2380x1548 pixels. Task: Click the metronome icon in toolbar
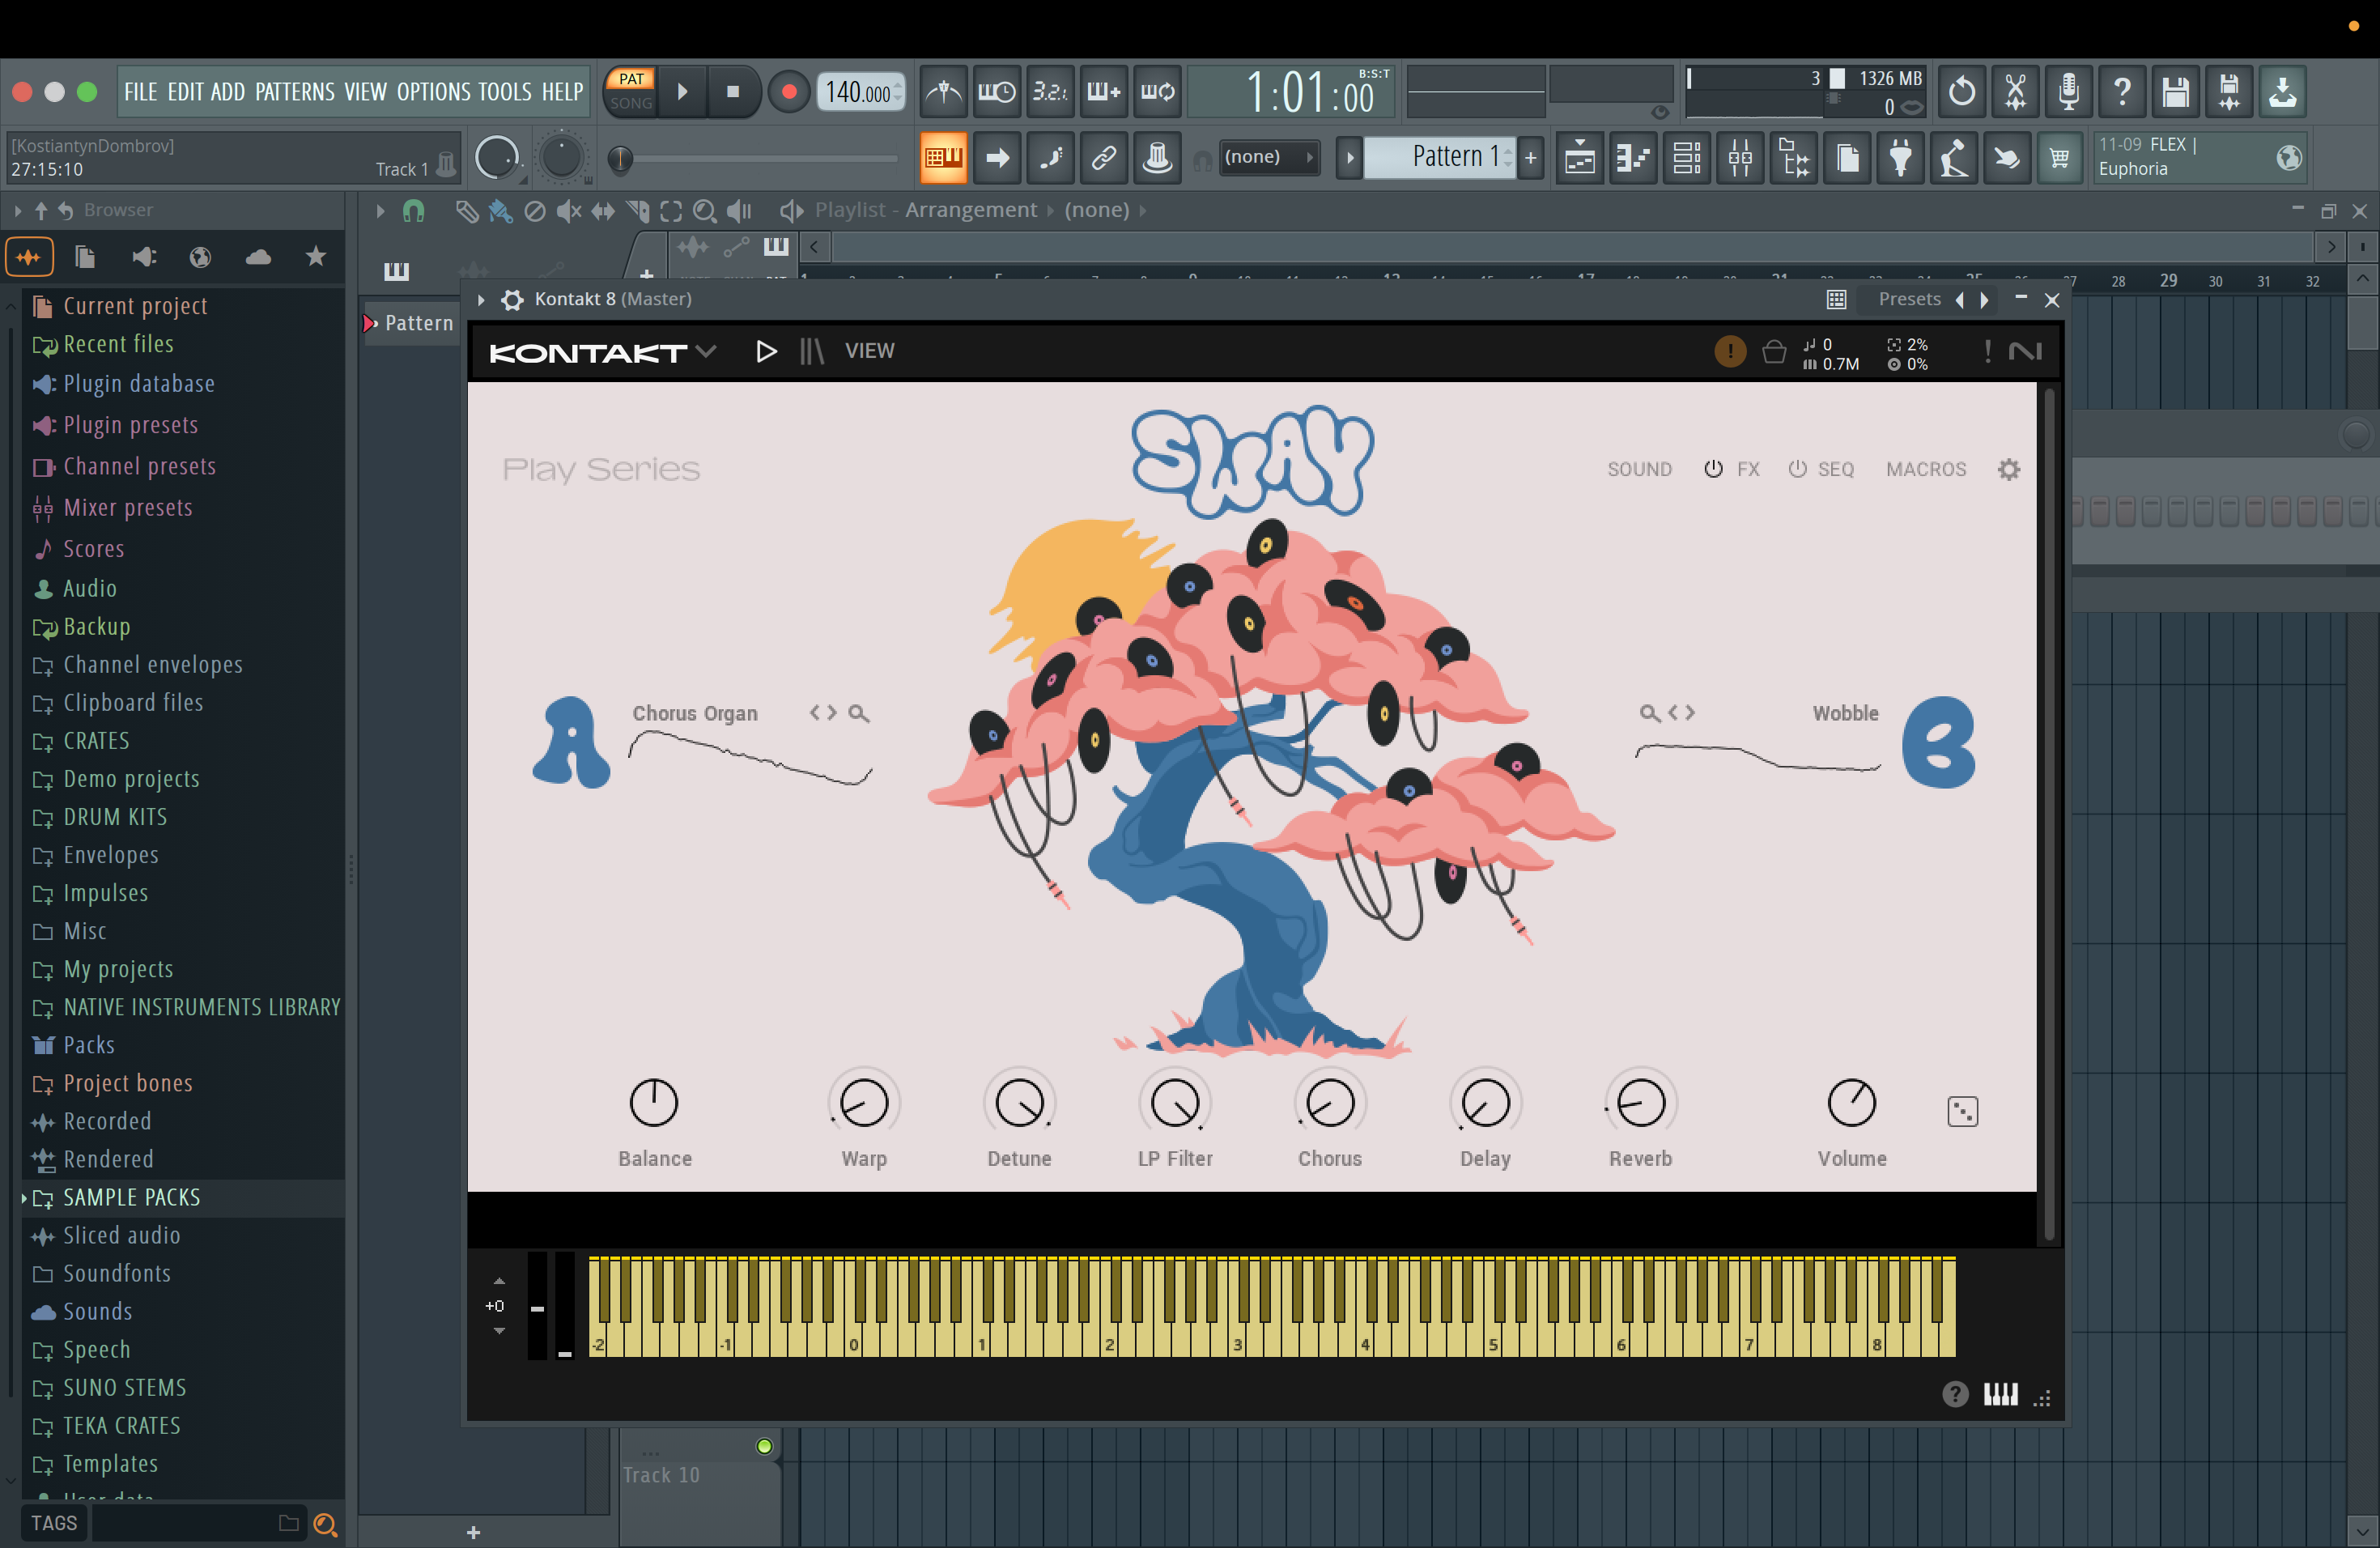[x=943, y=92]
